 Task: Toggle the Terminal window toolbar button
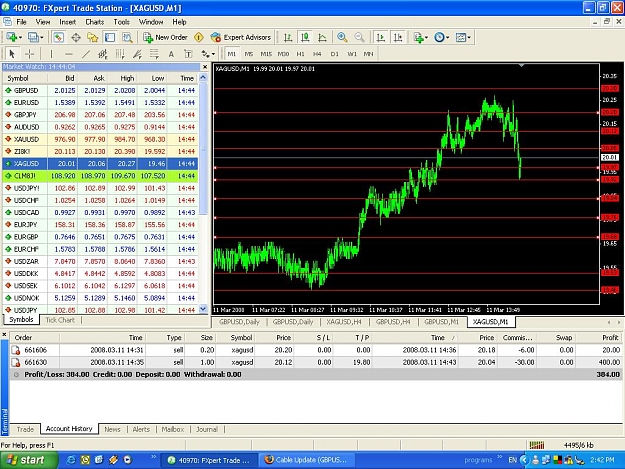[110, 37]
